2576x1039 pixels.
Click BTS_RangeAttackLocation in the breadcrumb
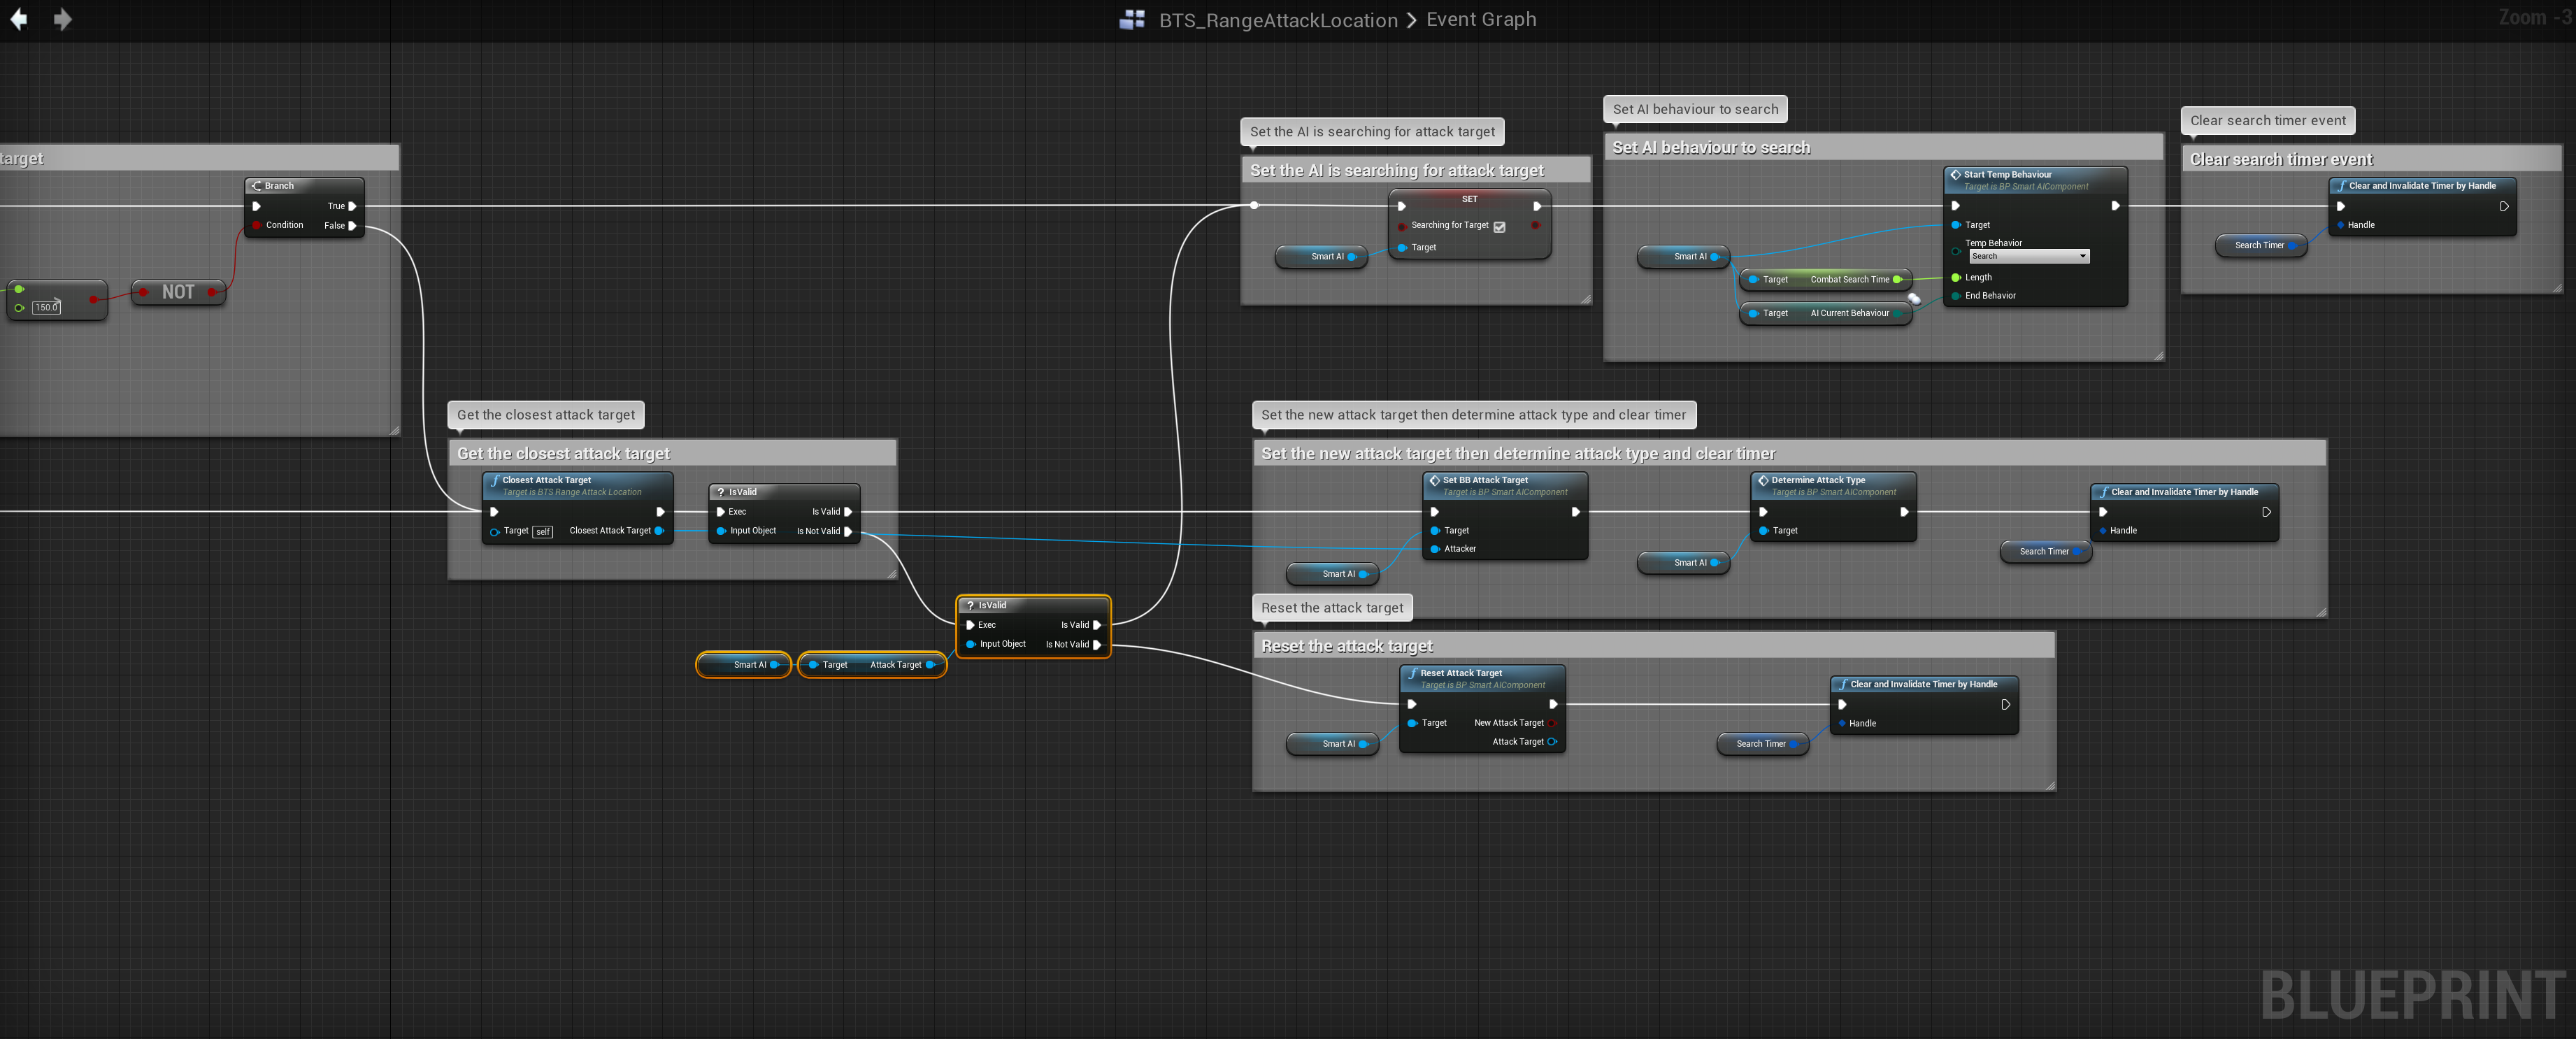[x=1277, y=20]
